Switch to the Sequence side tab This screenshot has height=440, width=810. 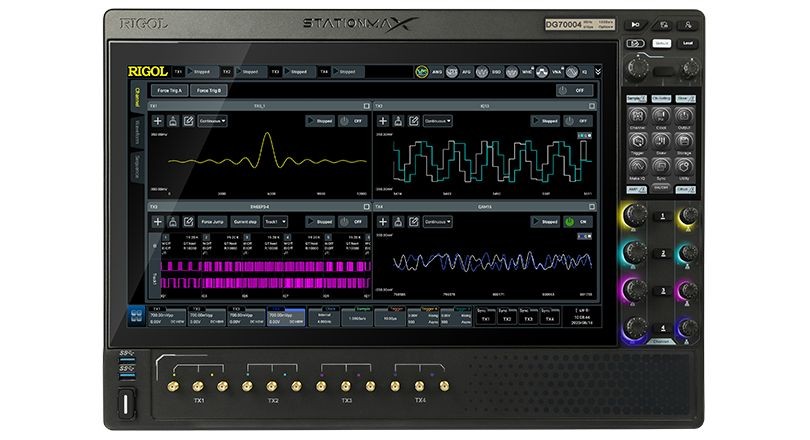coord(137,168)
